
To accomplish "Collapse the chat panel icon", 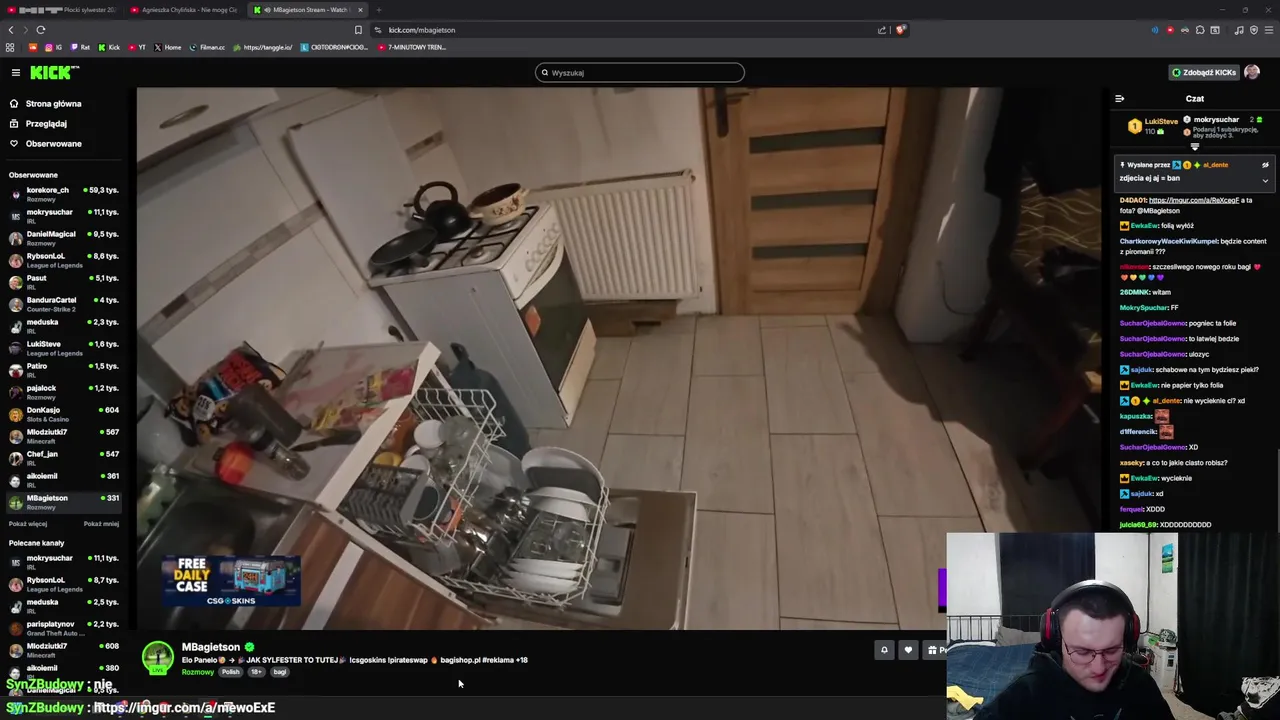I will coord(1119,99).
